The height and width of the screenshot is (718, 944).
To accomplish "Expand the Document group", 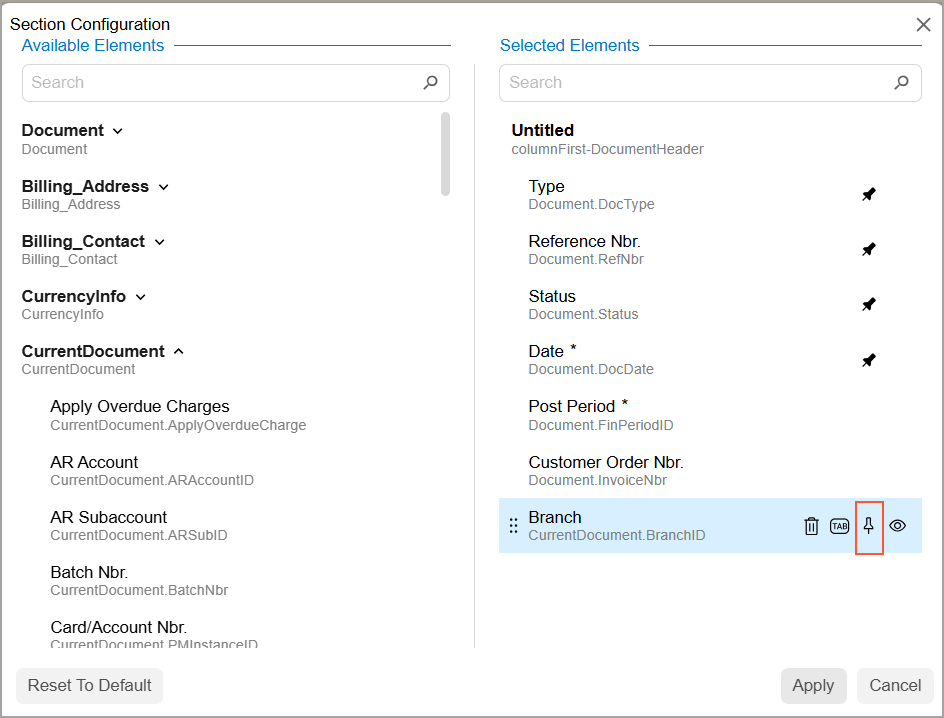I will coord(118,131).
